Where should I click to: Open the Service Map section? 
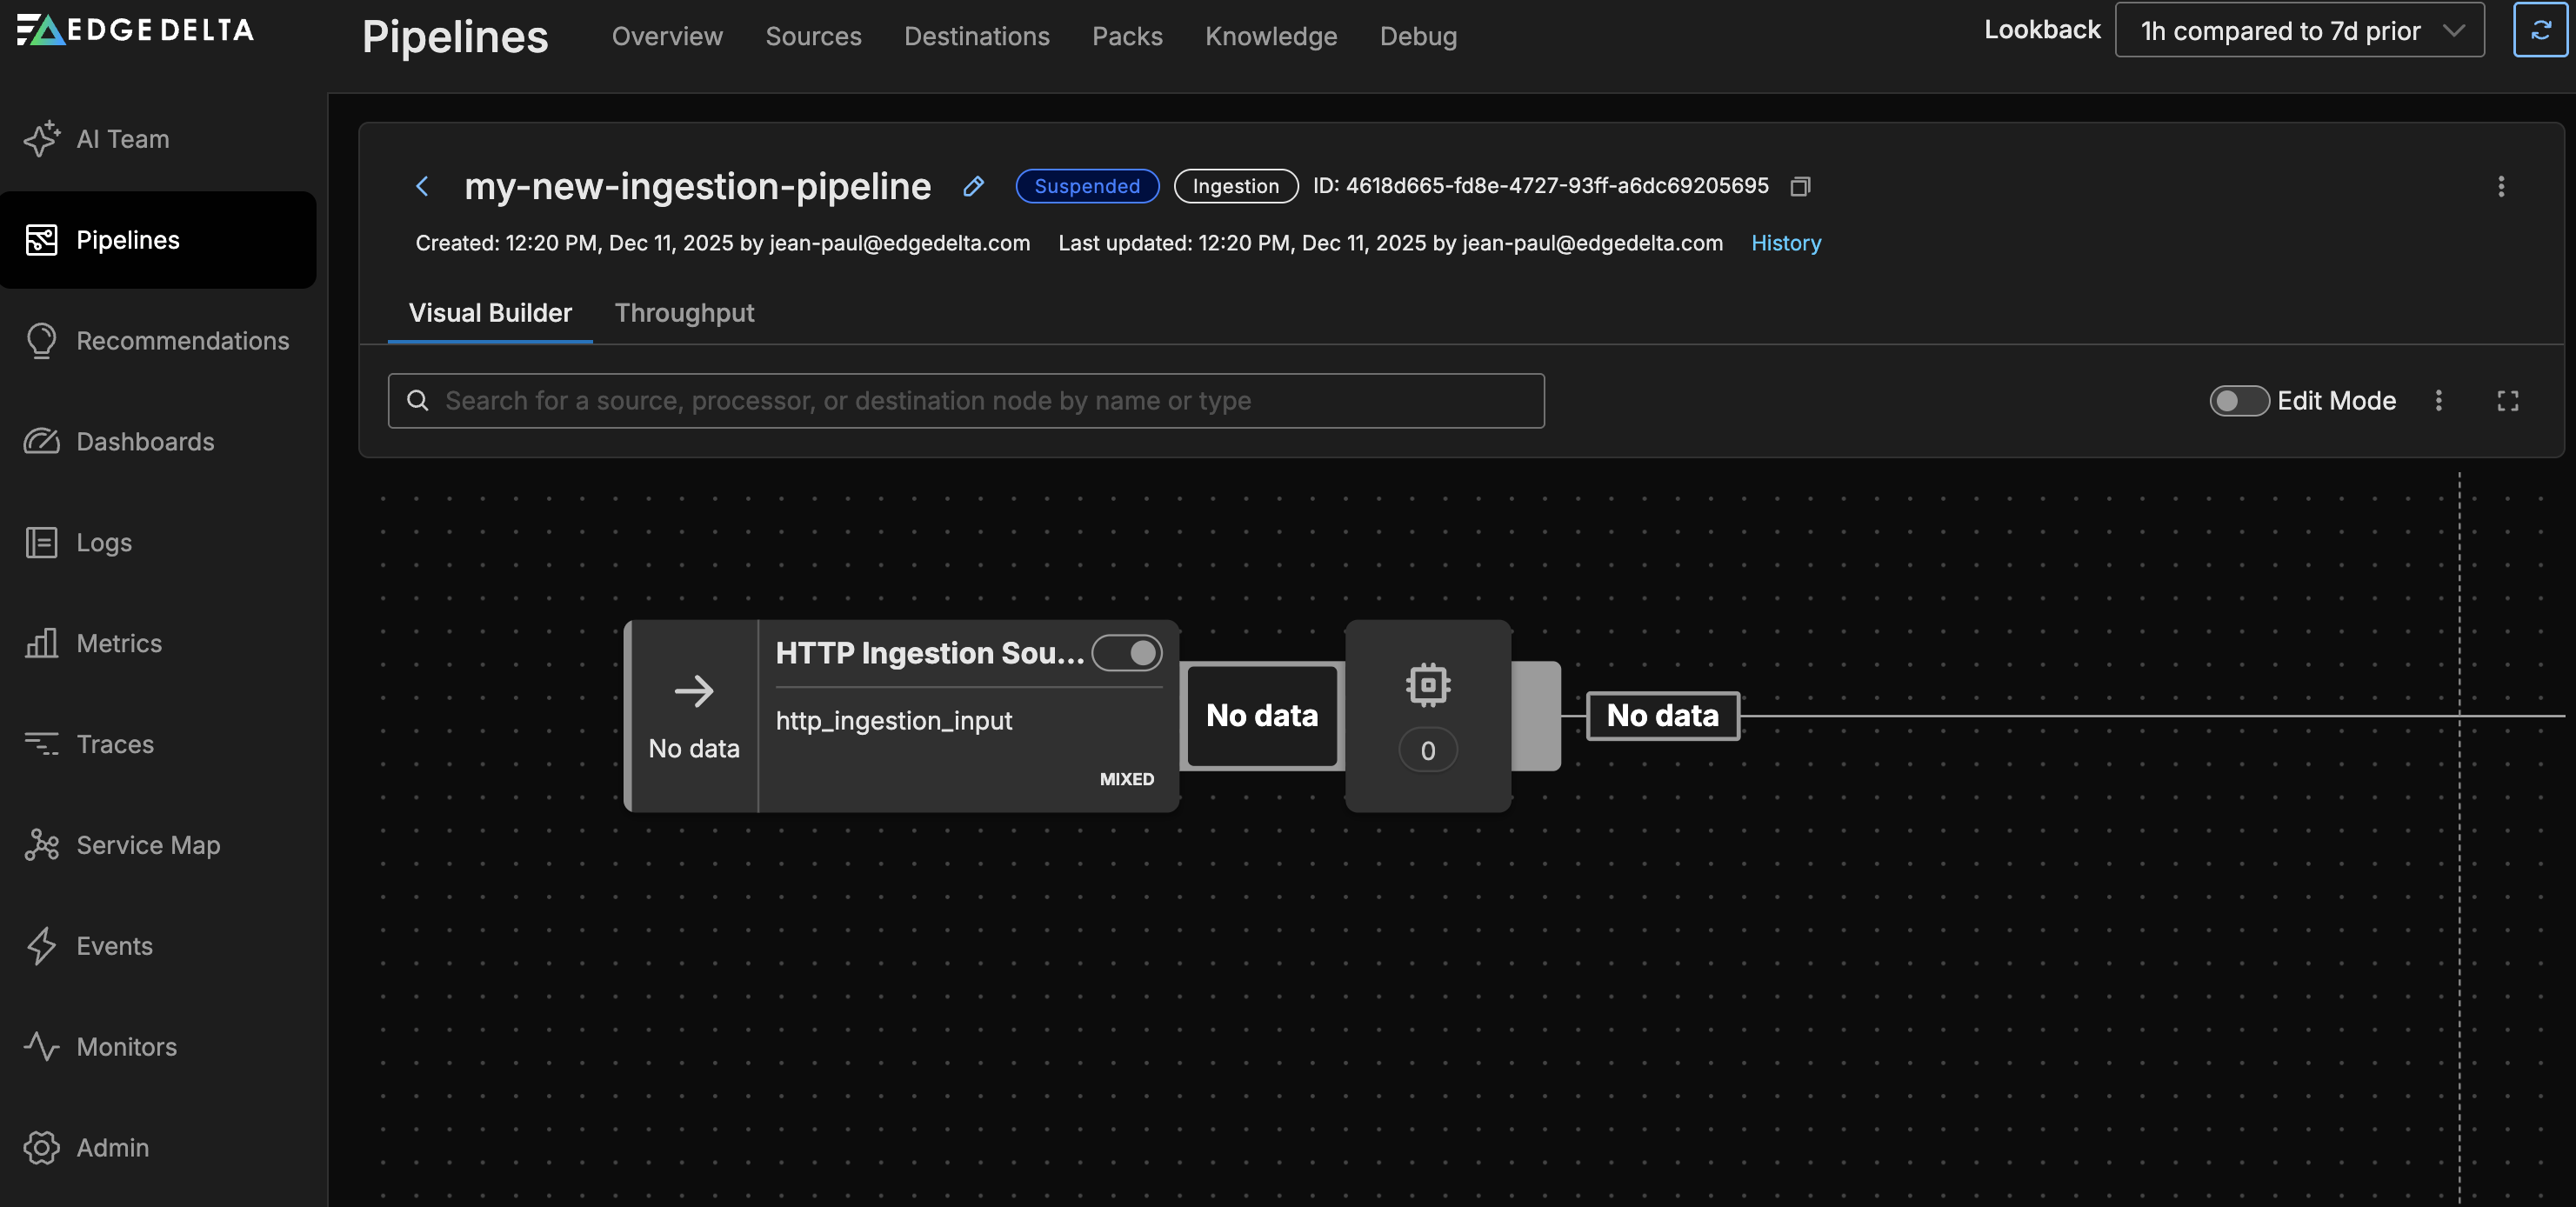point(148,845)
